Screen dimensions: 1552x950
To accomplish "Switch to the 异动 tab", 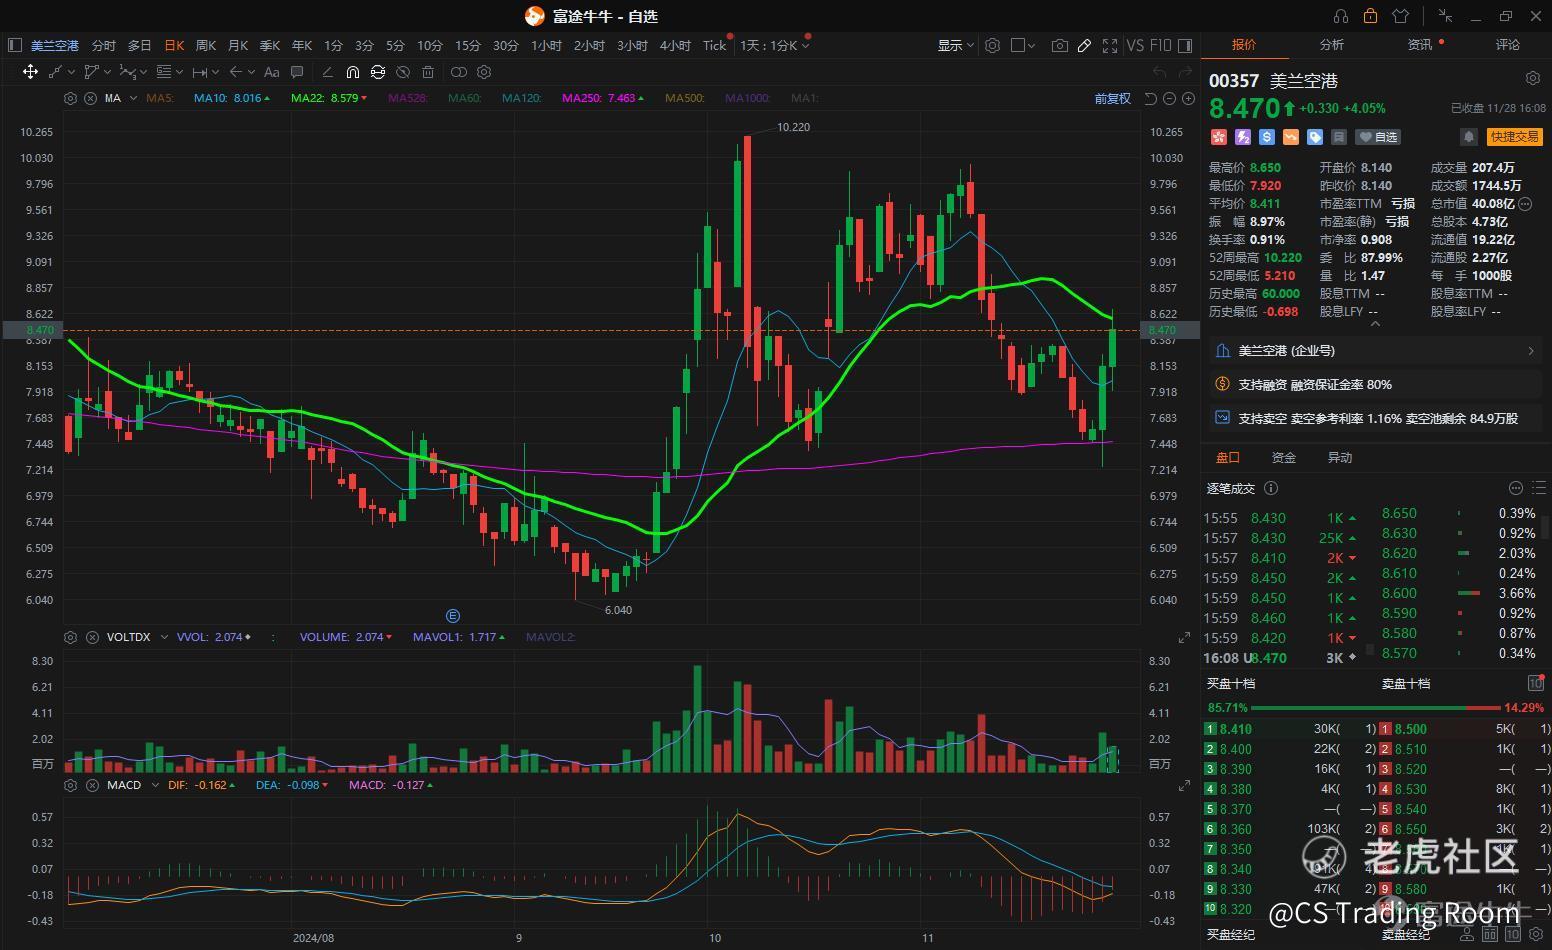I will point(1340,457).
